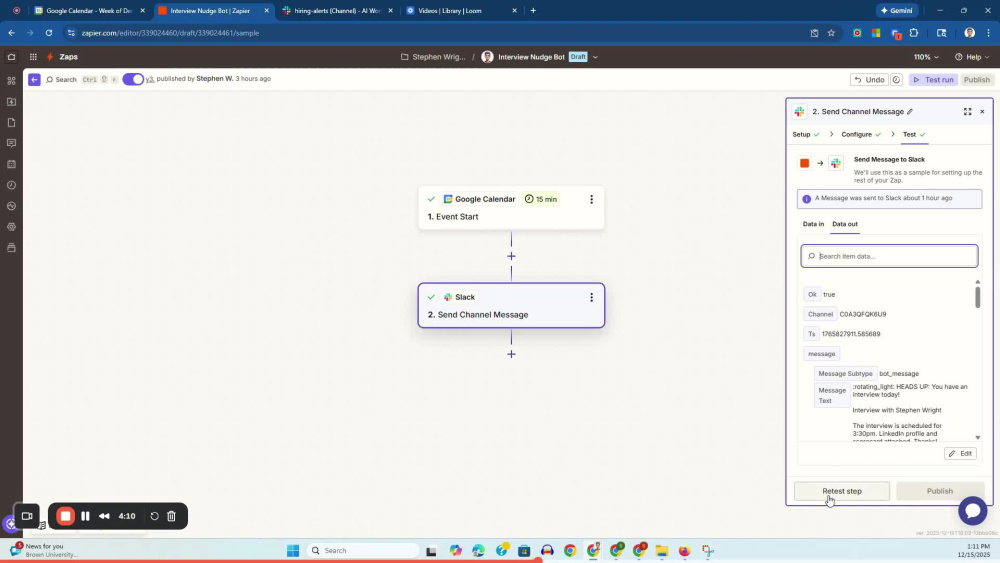Open Zapier home icon in top bar
Viewport: 1000px width, 563px height.
(11, 57)
